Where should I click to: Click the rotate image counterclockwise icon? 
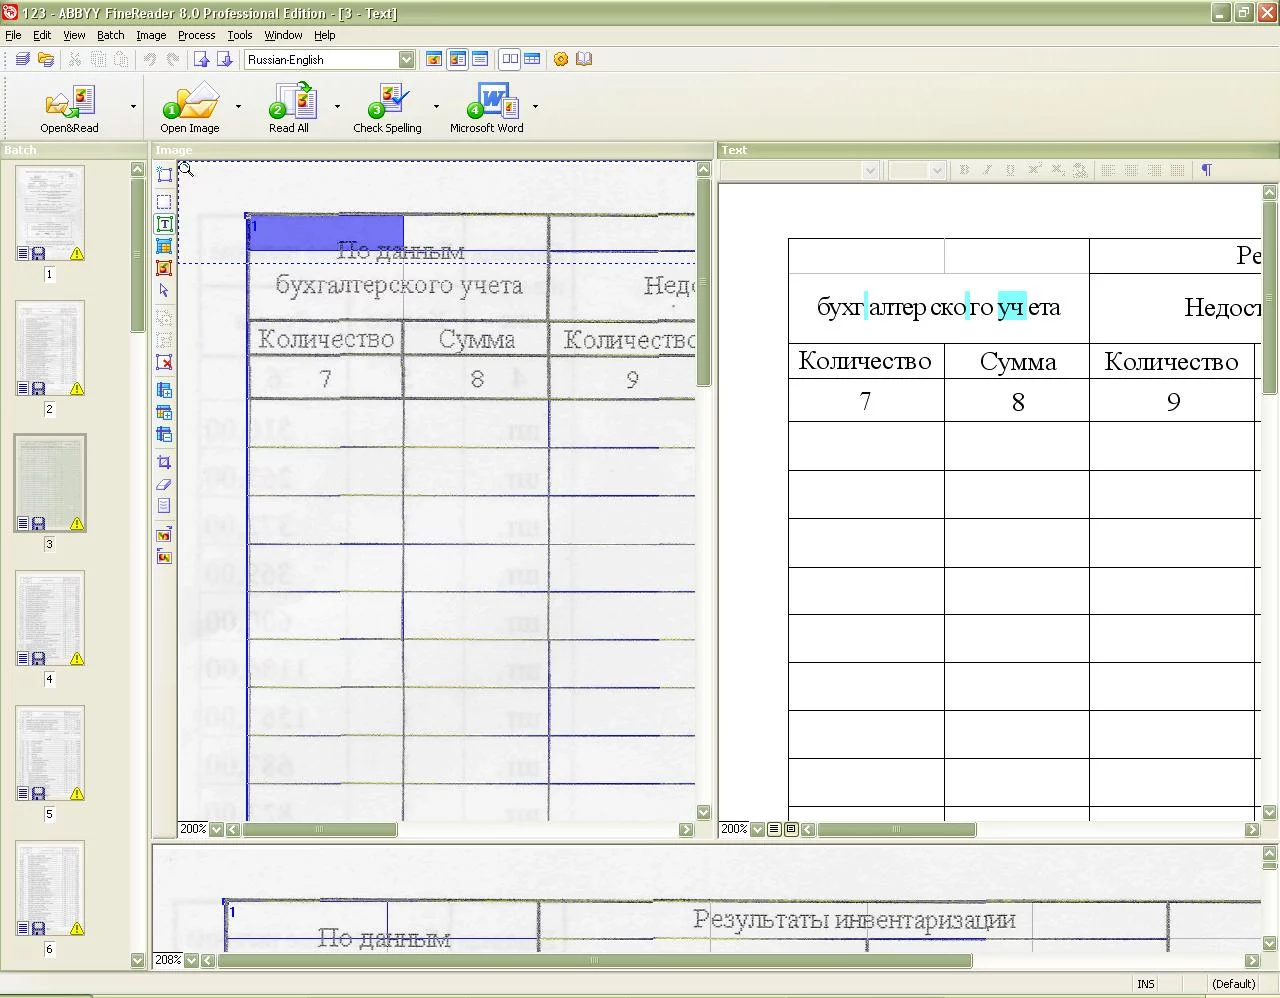[164, 556]
